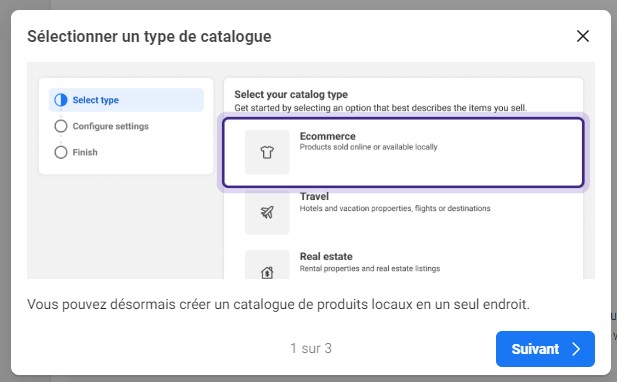Click the Suivant button
Viewport: 617px width, 382px height.
coord(545,349)
